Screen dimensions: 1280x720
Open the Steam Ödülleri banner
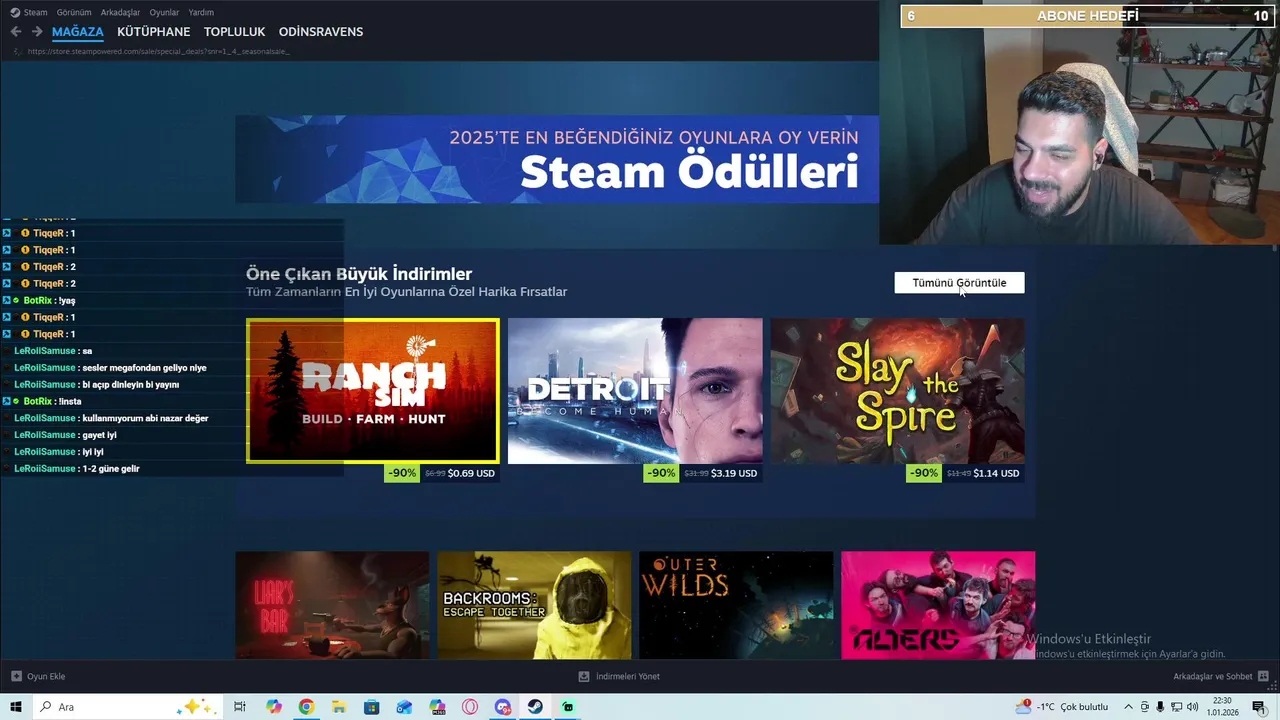pyautogui.click(x=557, y=159)
